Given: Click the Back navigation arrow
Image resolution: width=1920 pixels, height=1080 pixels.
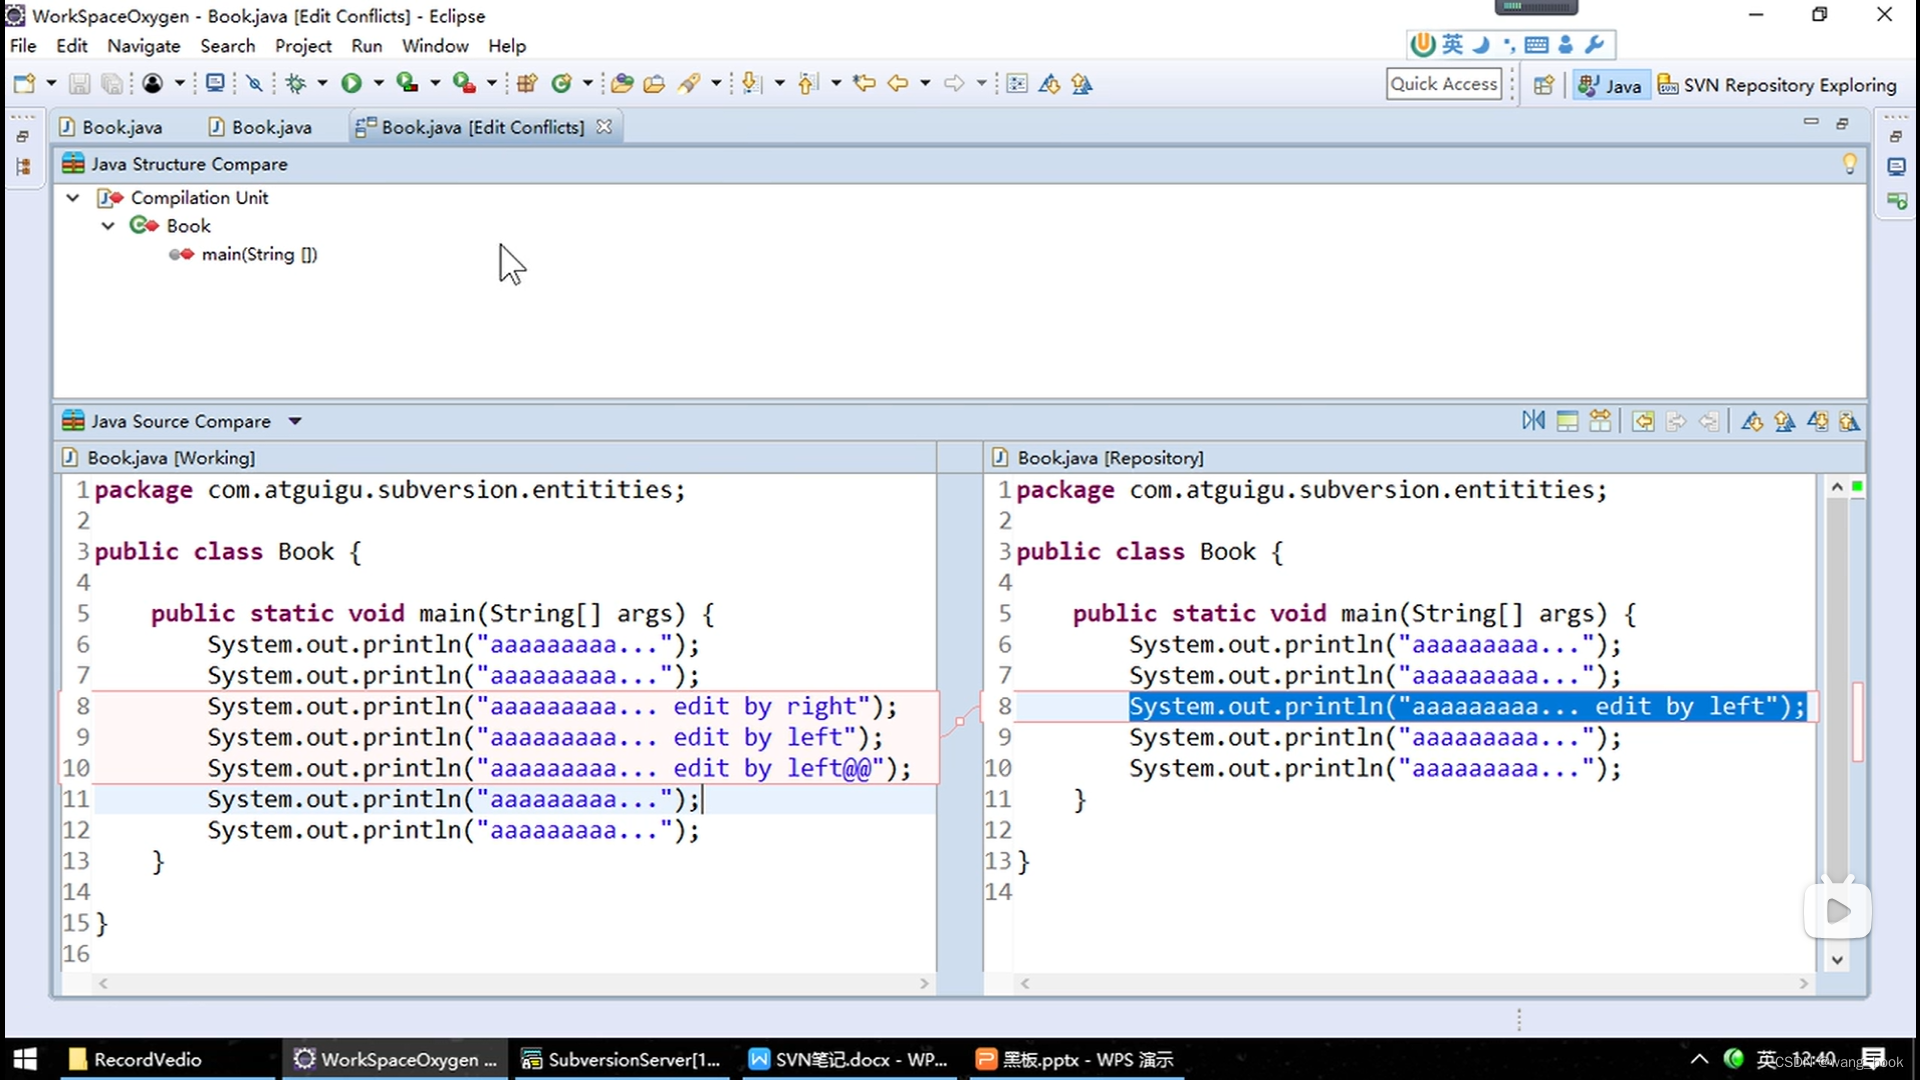Looking at the screenshot, I should [898, 84].
